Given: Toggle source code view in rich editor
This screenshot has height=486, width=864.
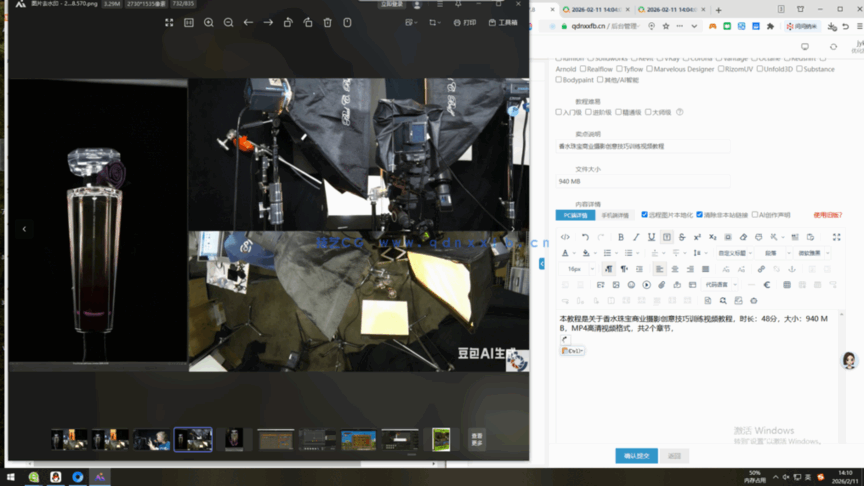Looking at the screenshot, I should click(x=565, y=237).
